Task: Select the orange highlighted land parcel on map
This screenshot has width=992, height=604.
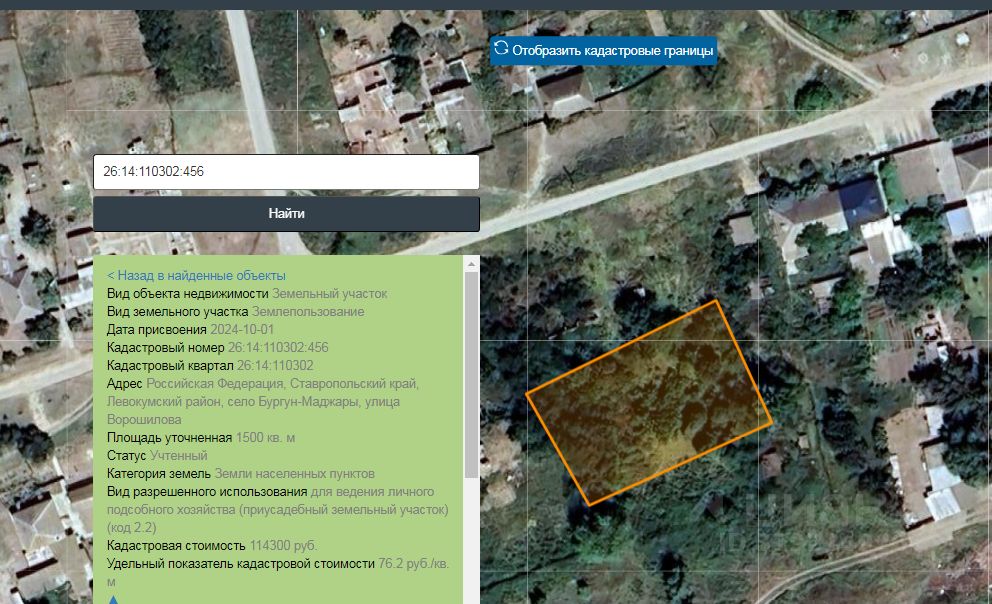Action: (649, 402)
